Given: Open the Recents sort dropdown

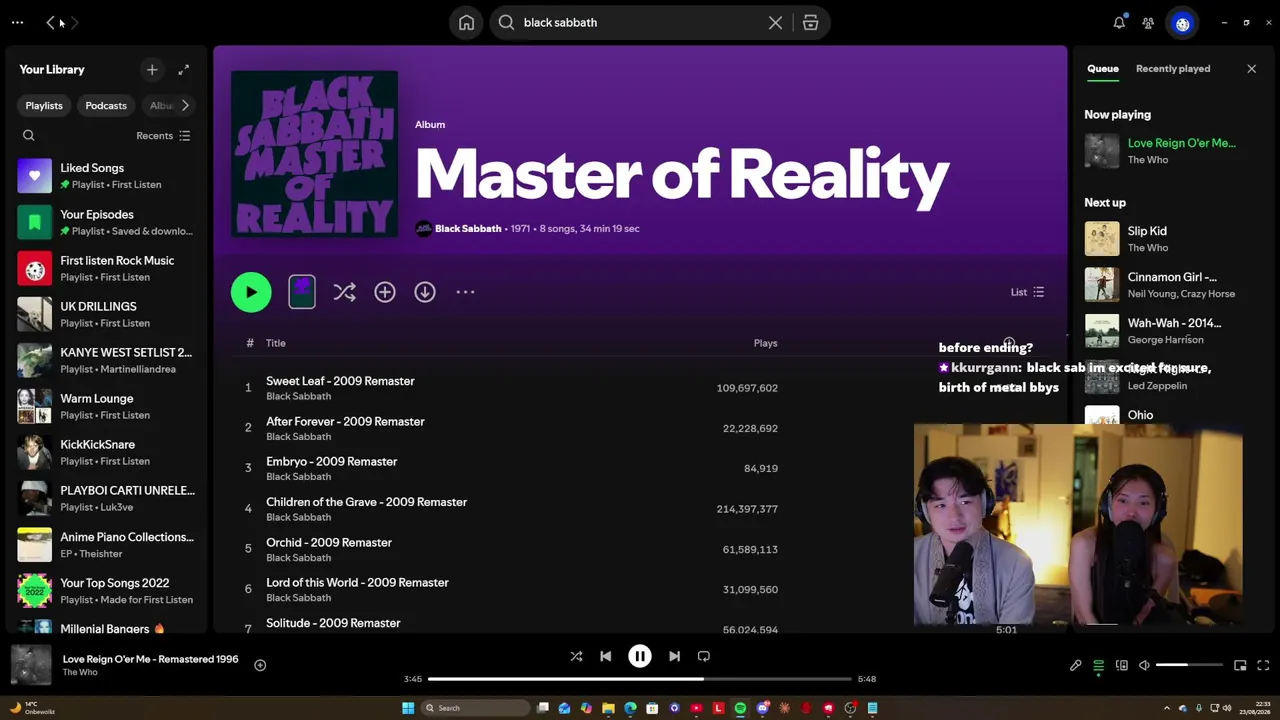Looking at the screenshot, I should [163, 135].
